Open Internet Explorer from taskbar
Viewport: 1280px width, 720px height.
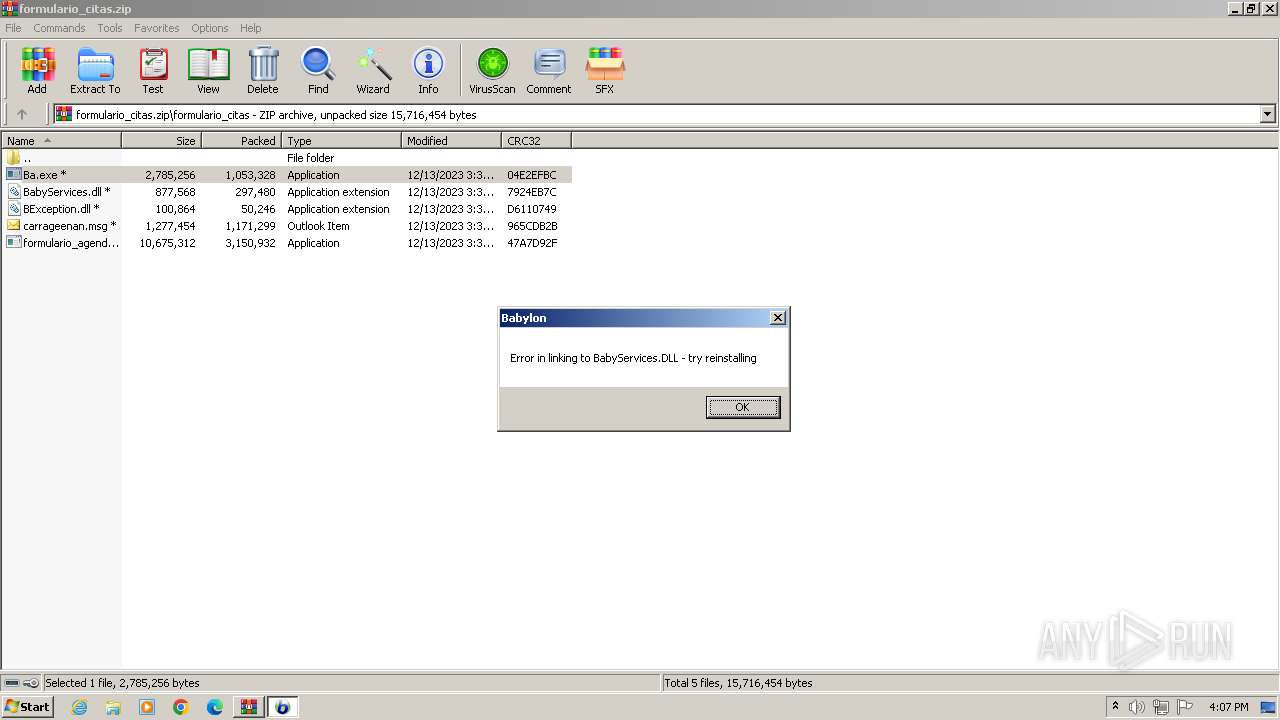tap(79, 707)
